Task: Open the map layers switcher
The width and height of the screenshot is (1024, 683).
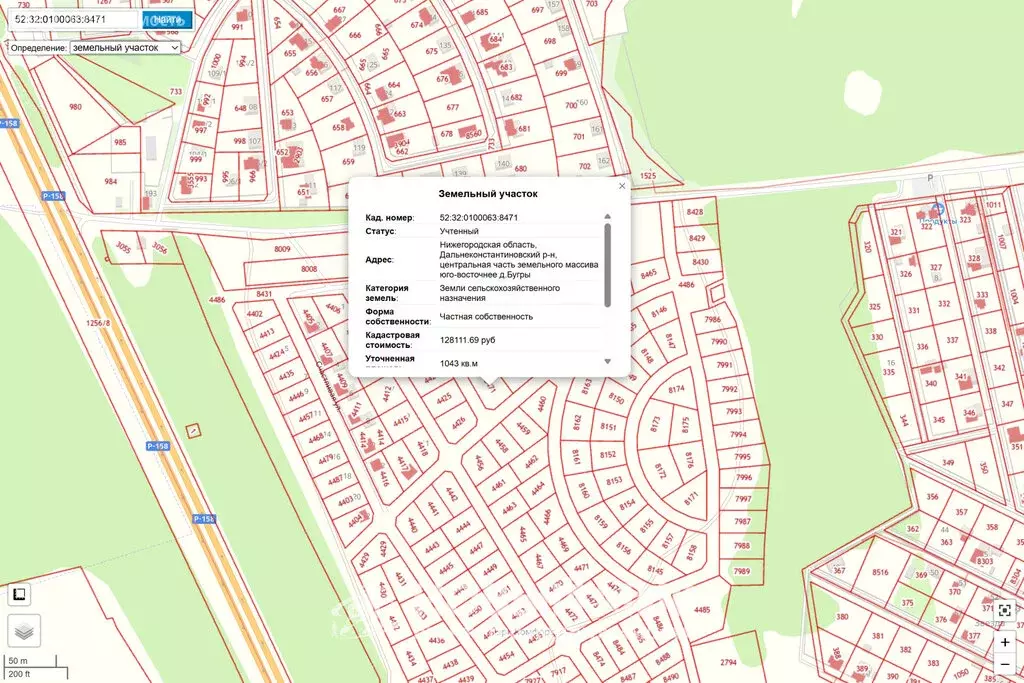Action: tap(24, 630)
